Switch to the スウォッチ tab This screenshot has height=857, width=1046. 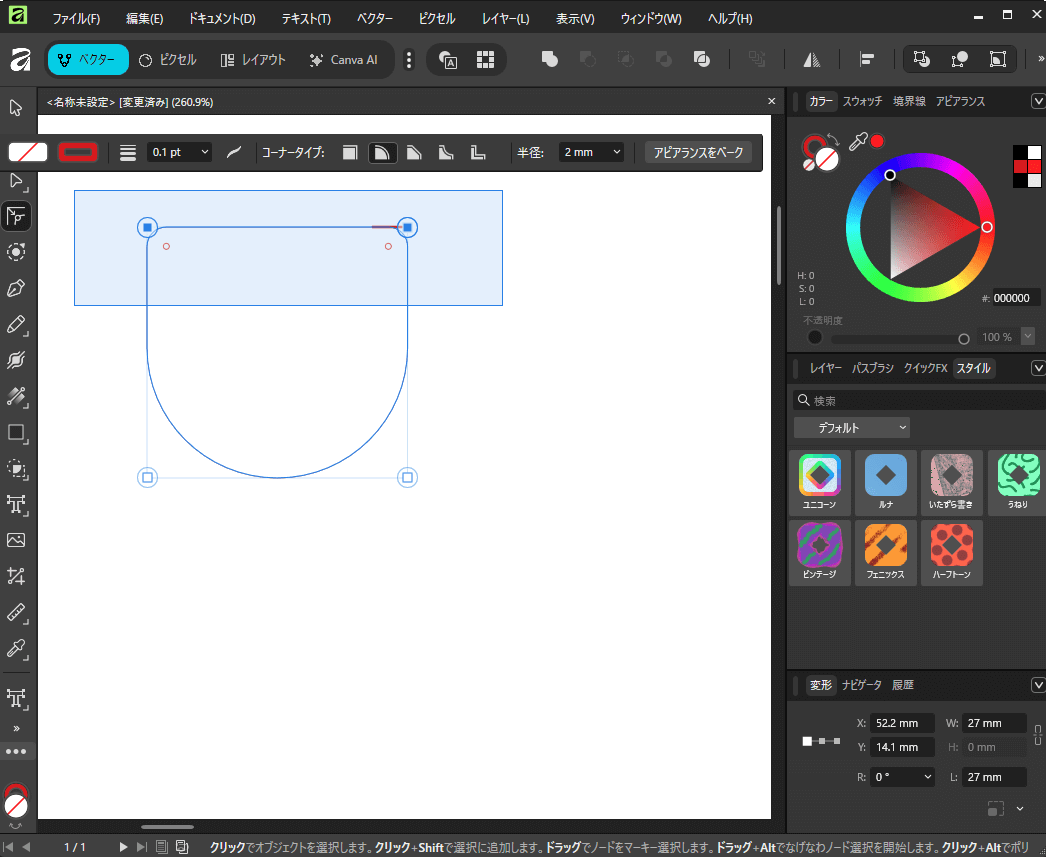point(862,101)
